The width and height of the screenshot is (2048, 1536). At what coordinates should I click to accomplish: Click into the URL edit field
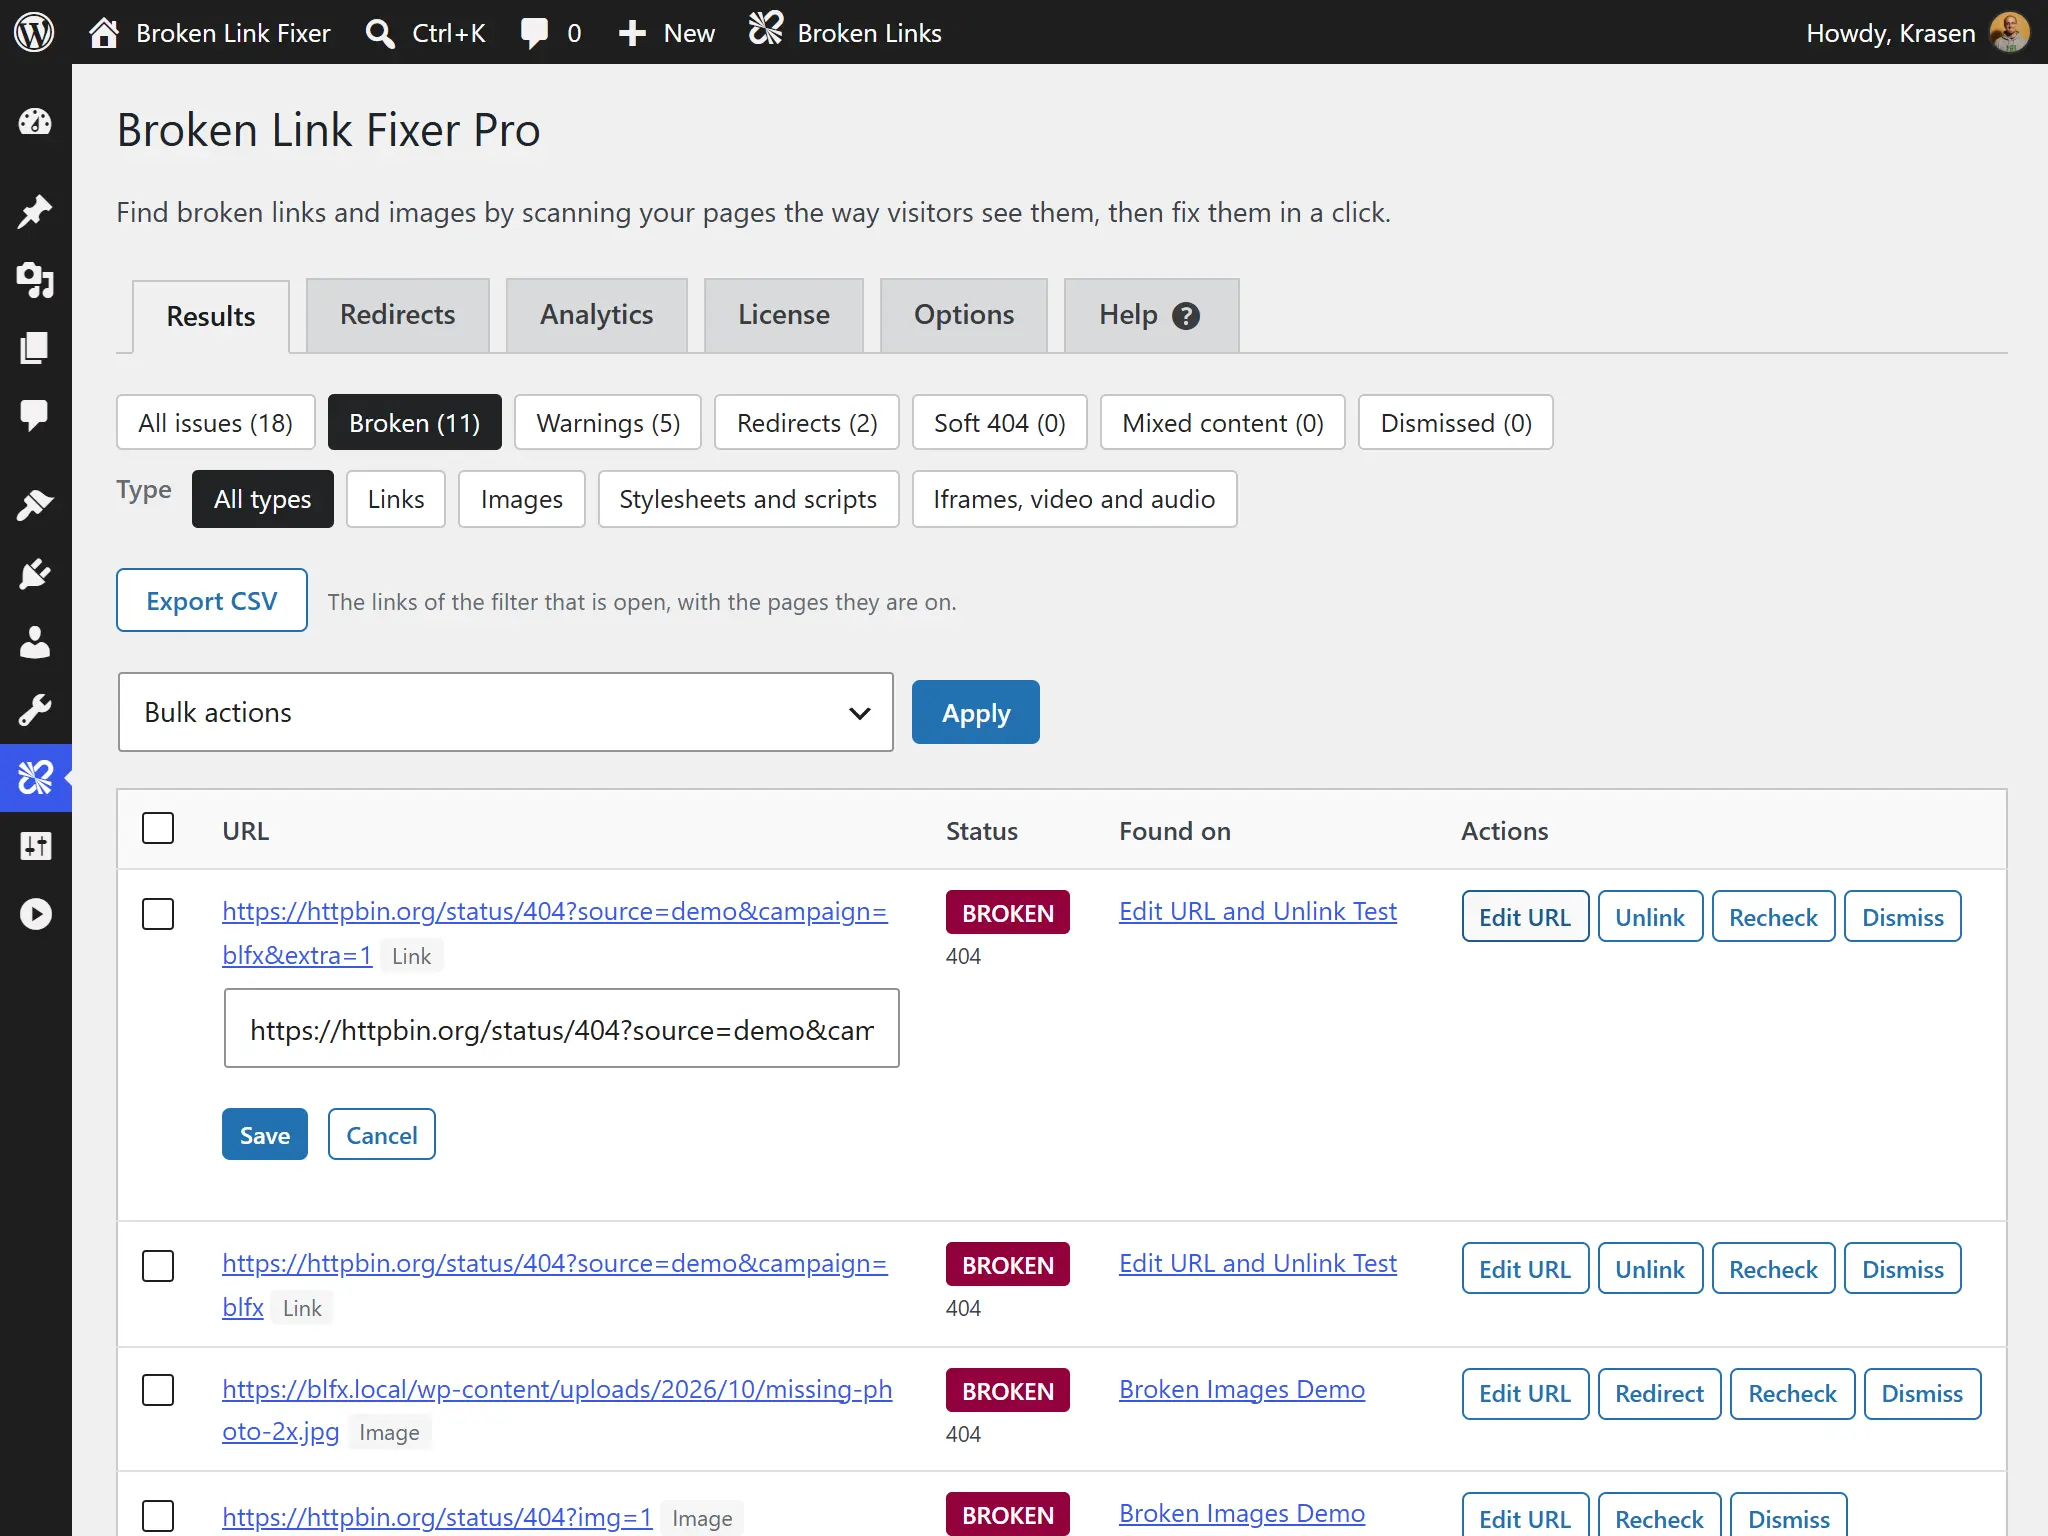point(562,1028)
